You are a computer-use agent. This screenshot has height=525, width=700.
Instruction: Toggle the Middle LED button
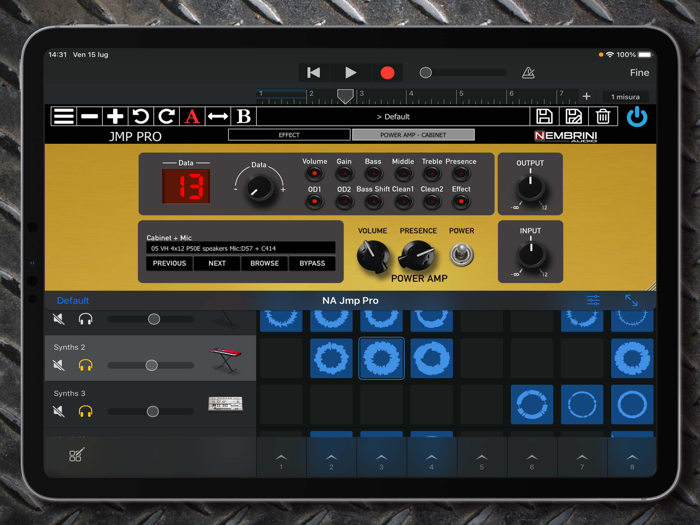(x=403, y=173)
